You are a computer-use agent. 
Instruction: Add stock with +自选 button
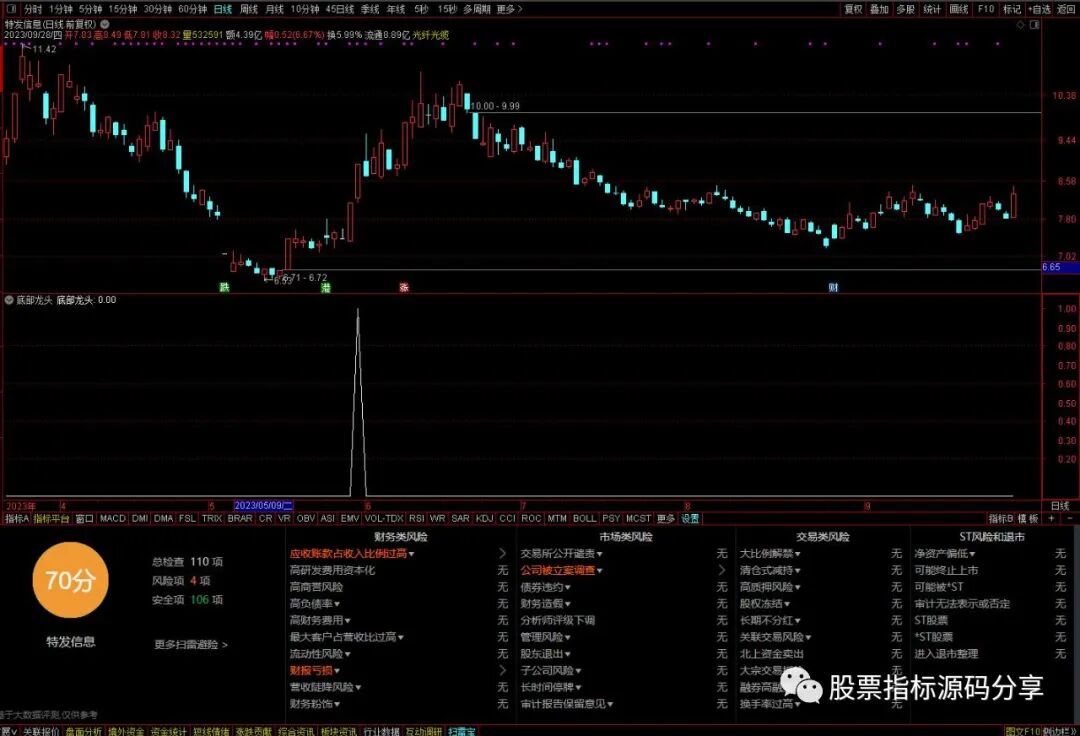coord(1039,9)
